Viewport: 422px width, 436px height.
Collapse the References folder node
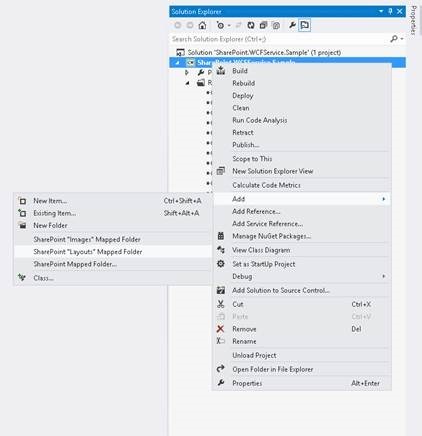pyautogui.click(x=187, y=83)
